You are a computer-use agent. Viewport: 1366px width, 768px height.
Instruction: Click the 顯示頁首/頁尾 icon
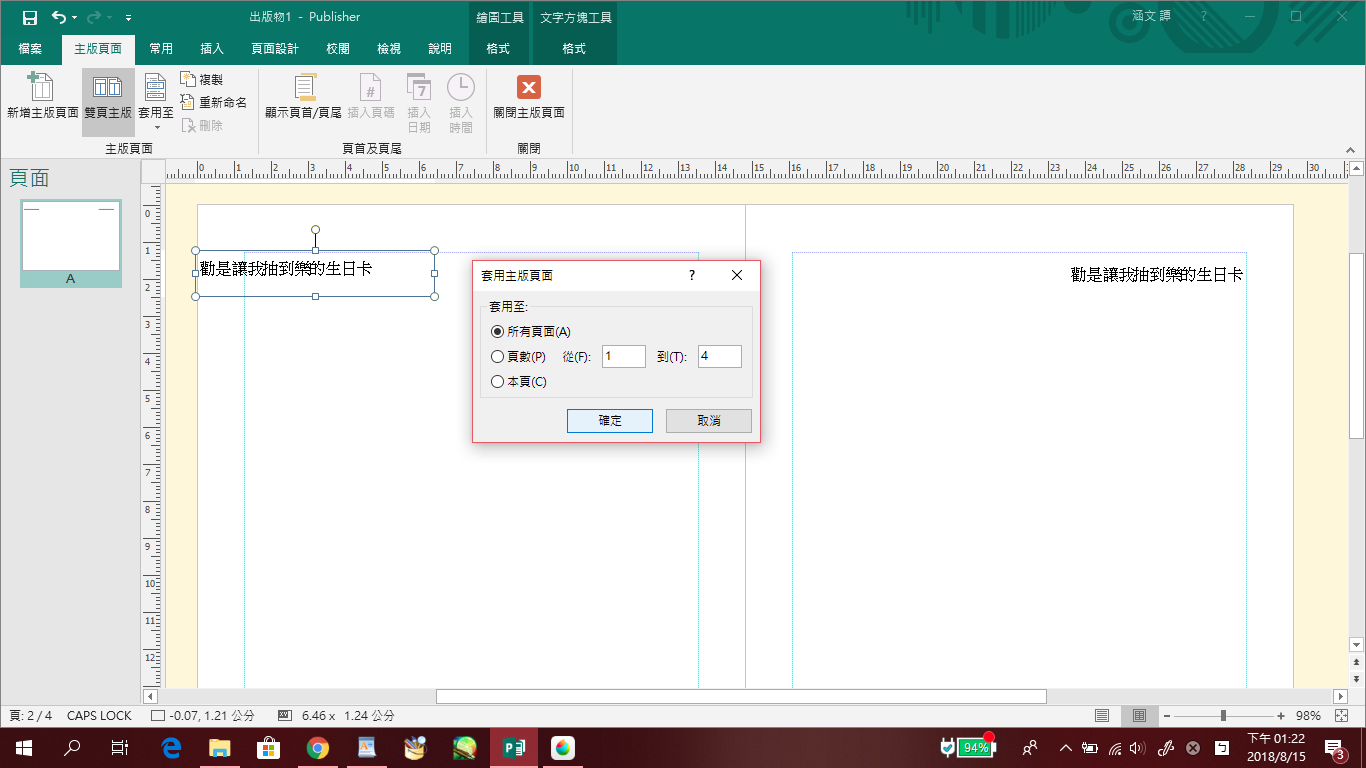coord(303,87)
